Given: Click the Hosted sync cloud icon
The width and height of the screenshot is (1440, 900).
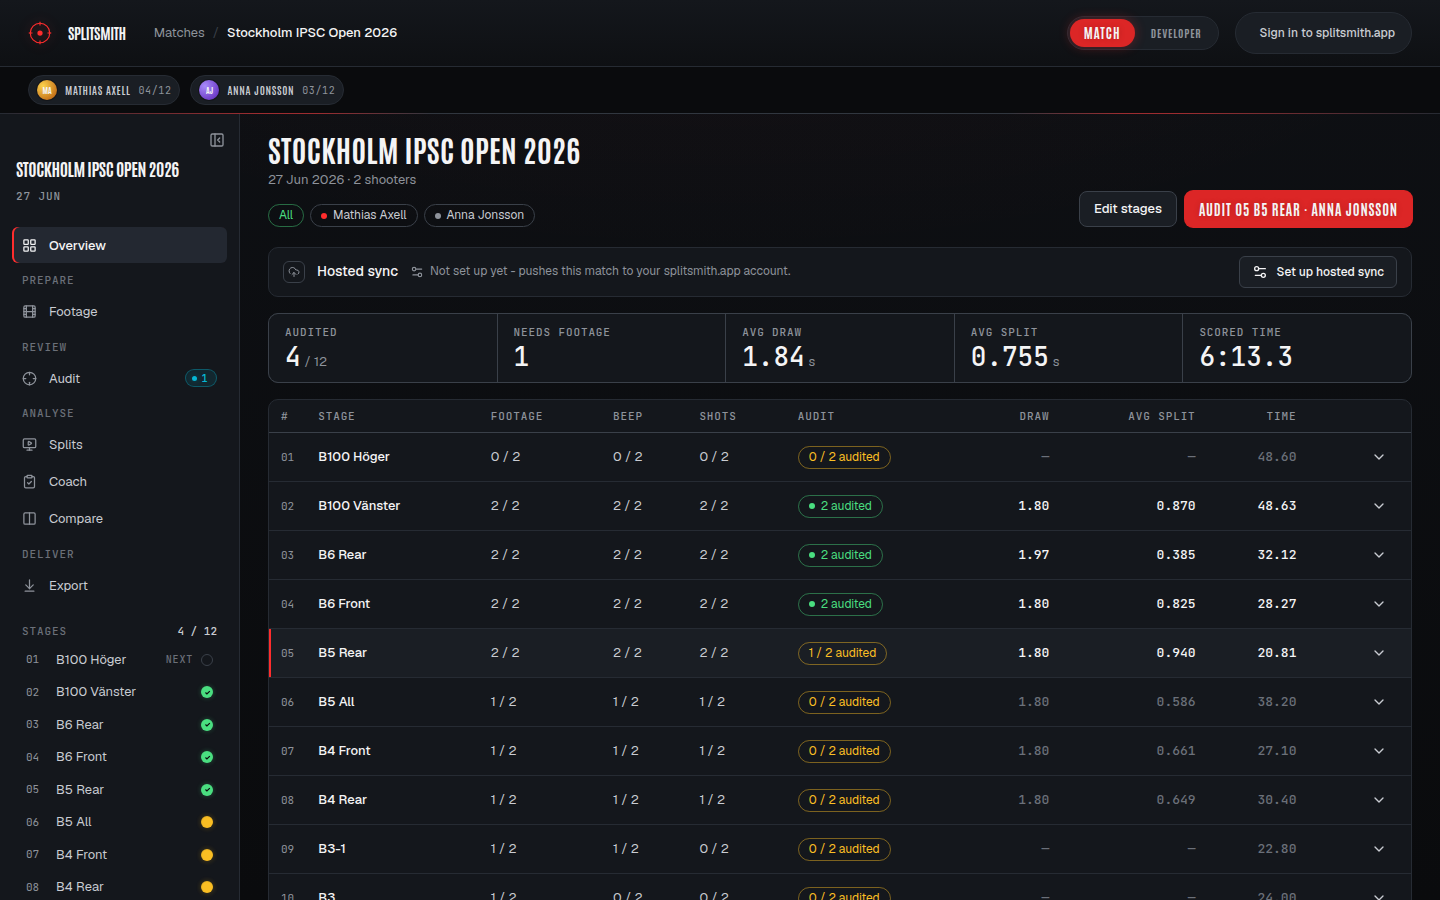Looking at the screenshot, I should 294,271.
